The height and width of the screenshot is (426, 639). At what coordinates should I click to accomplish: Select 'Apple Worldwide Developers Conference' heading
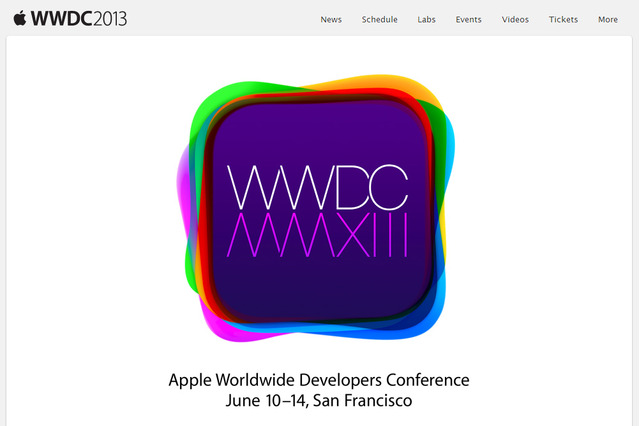pos(319,380)
